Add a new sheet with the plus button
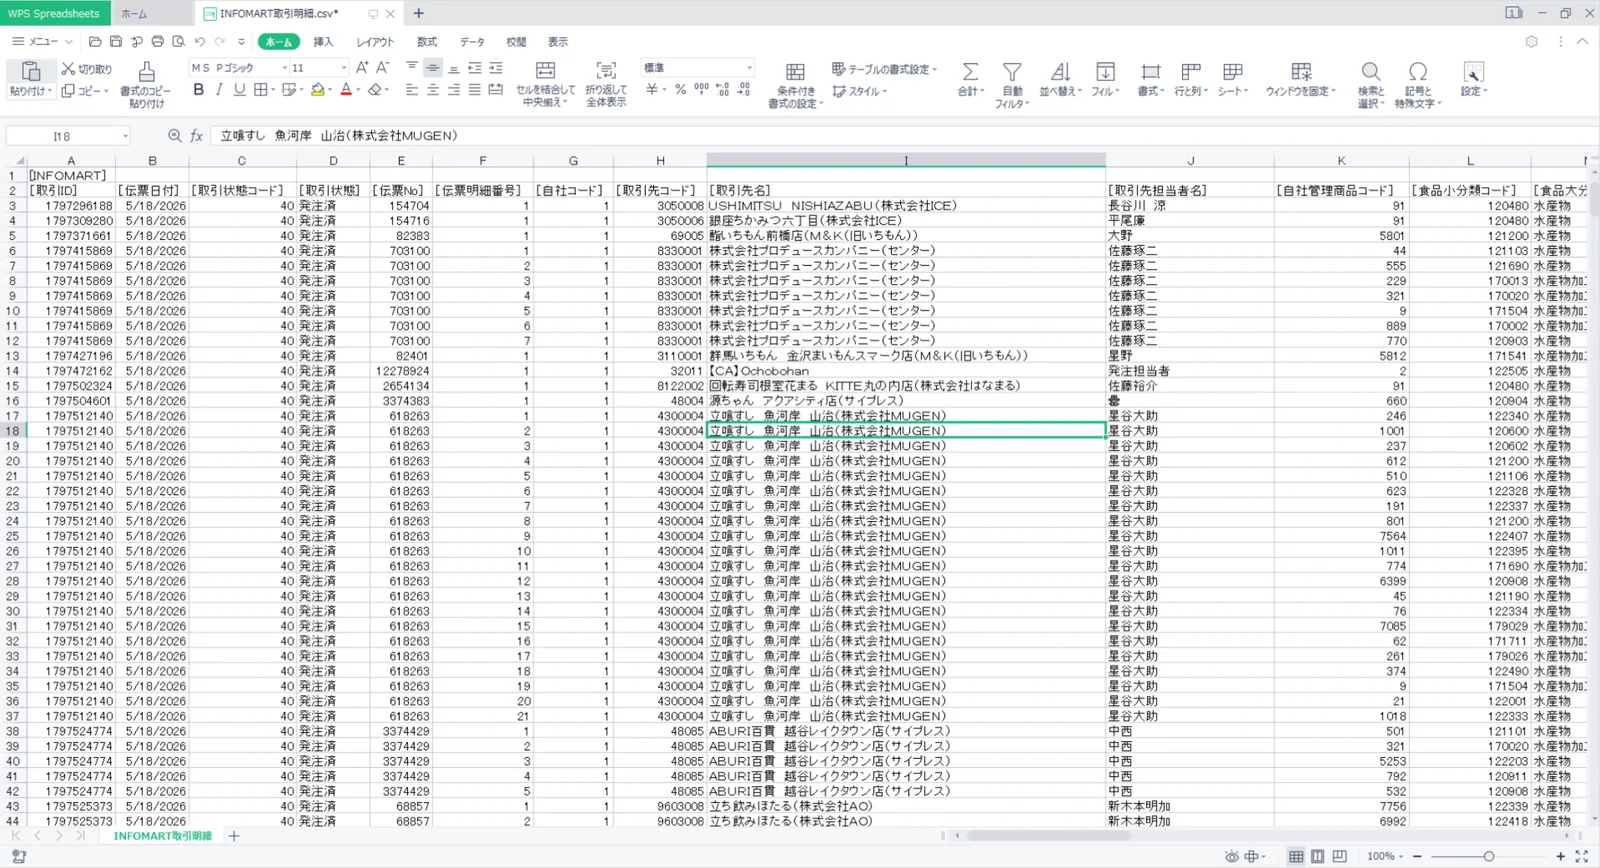The image size is (1600, 868). (234, 836)
